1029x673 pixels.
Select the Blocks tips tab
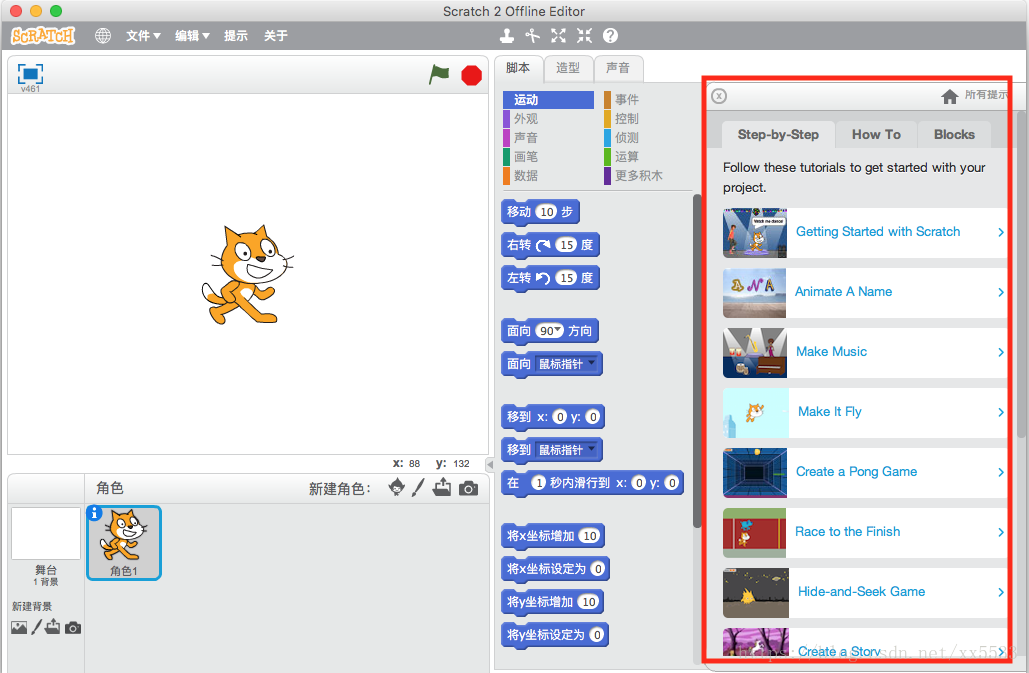pos(954,134)
